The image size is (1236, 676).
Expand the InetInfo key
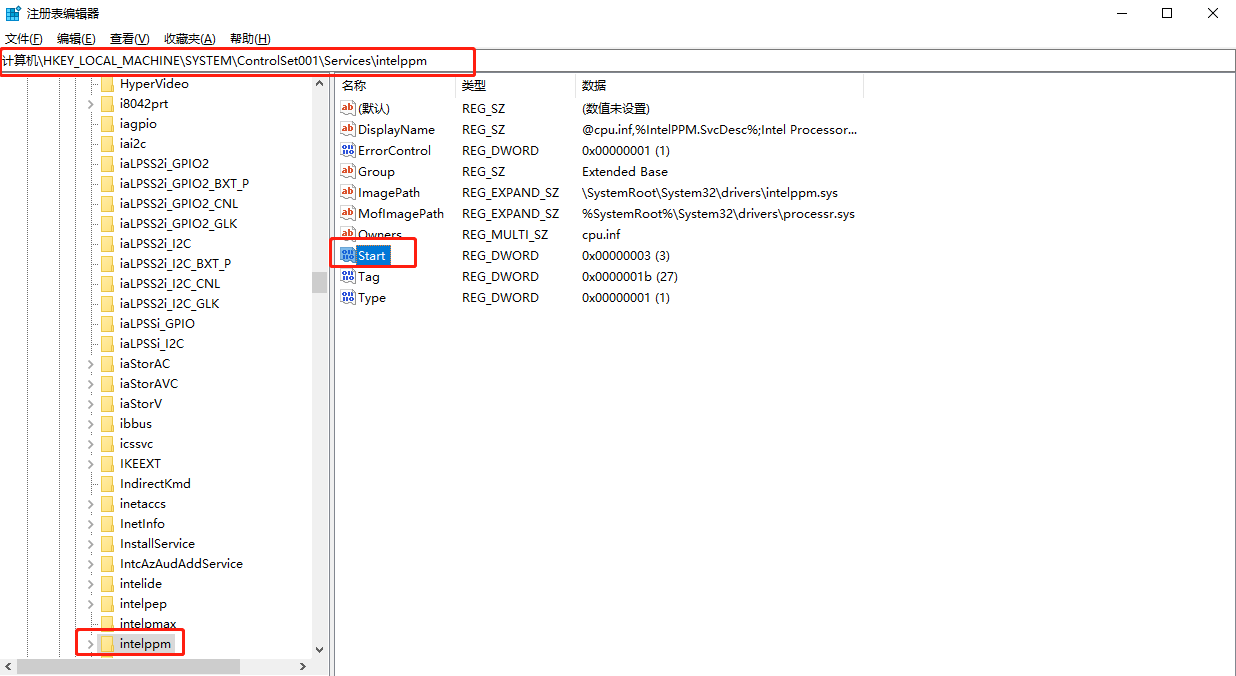coord(91,524)
